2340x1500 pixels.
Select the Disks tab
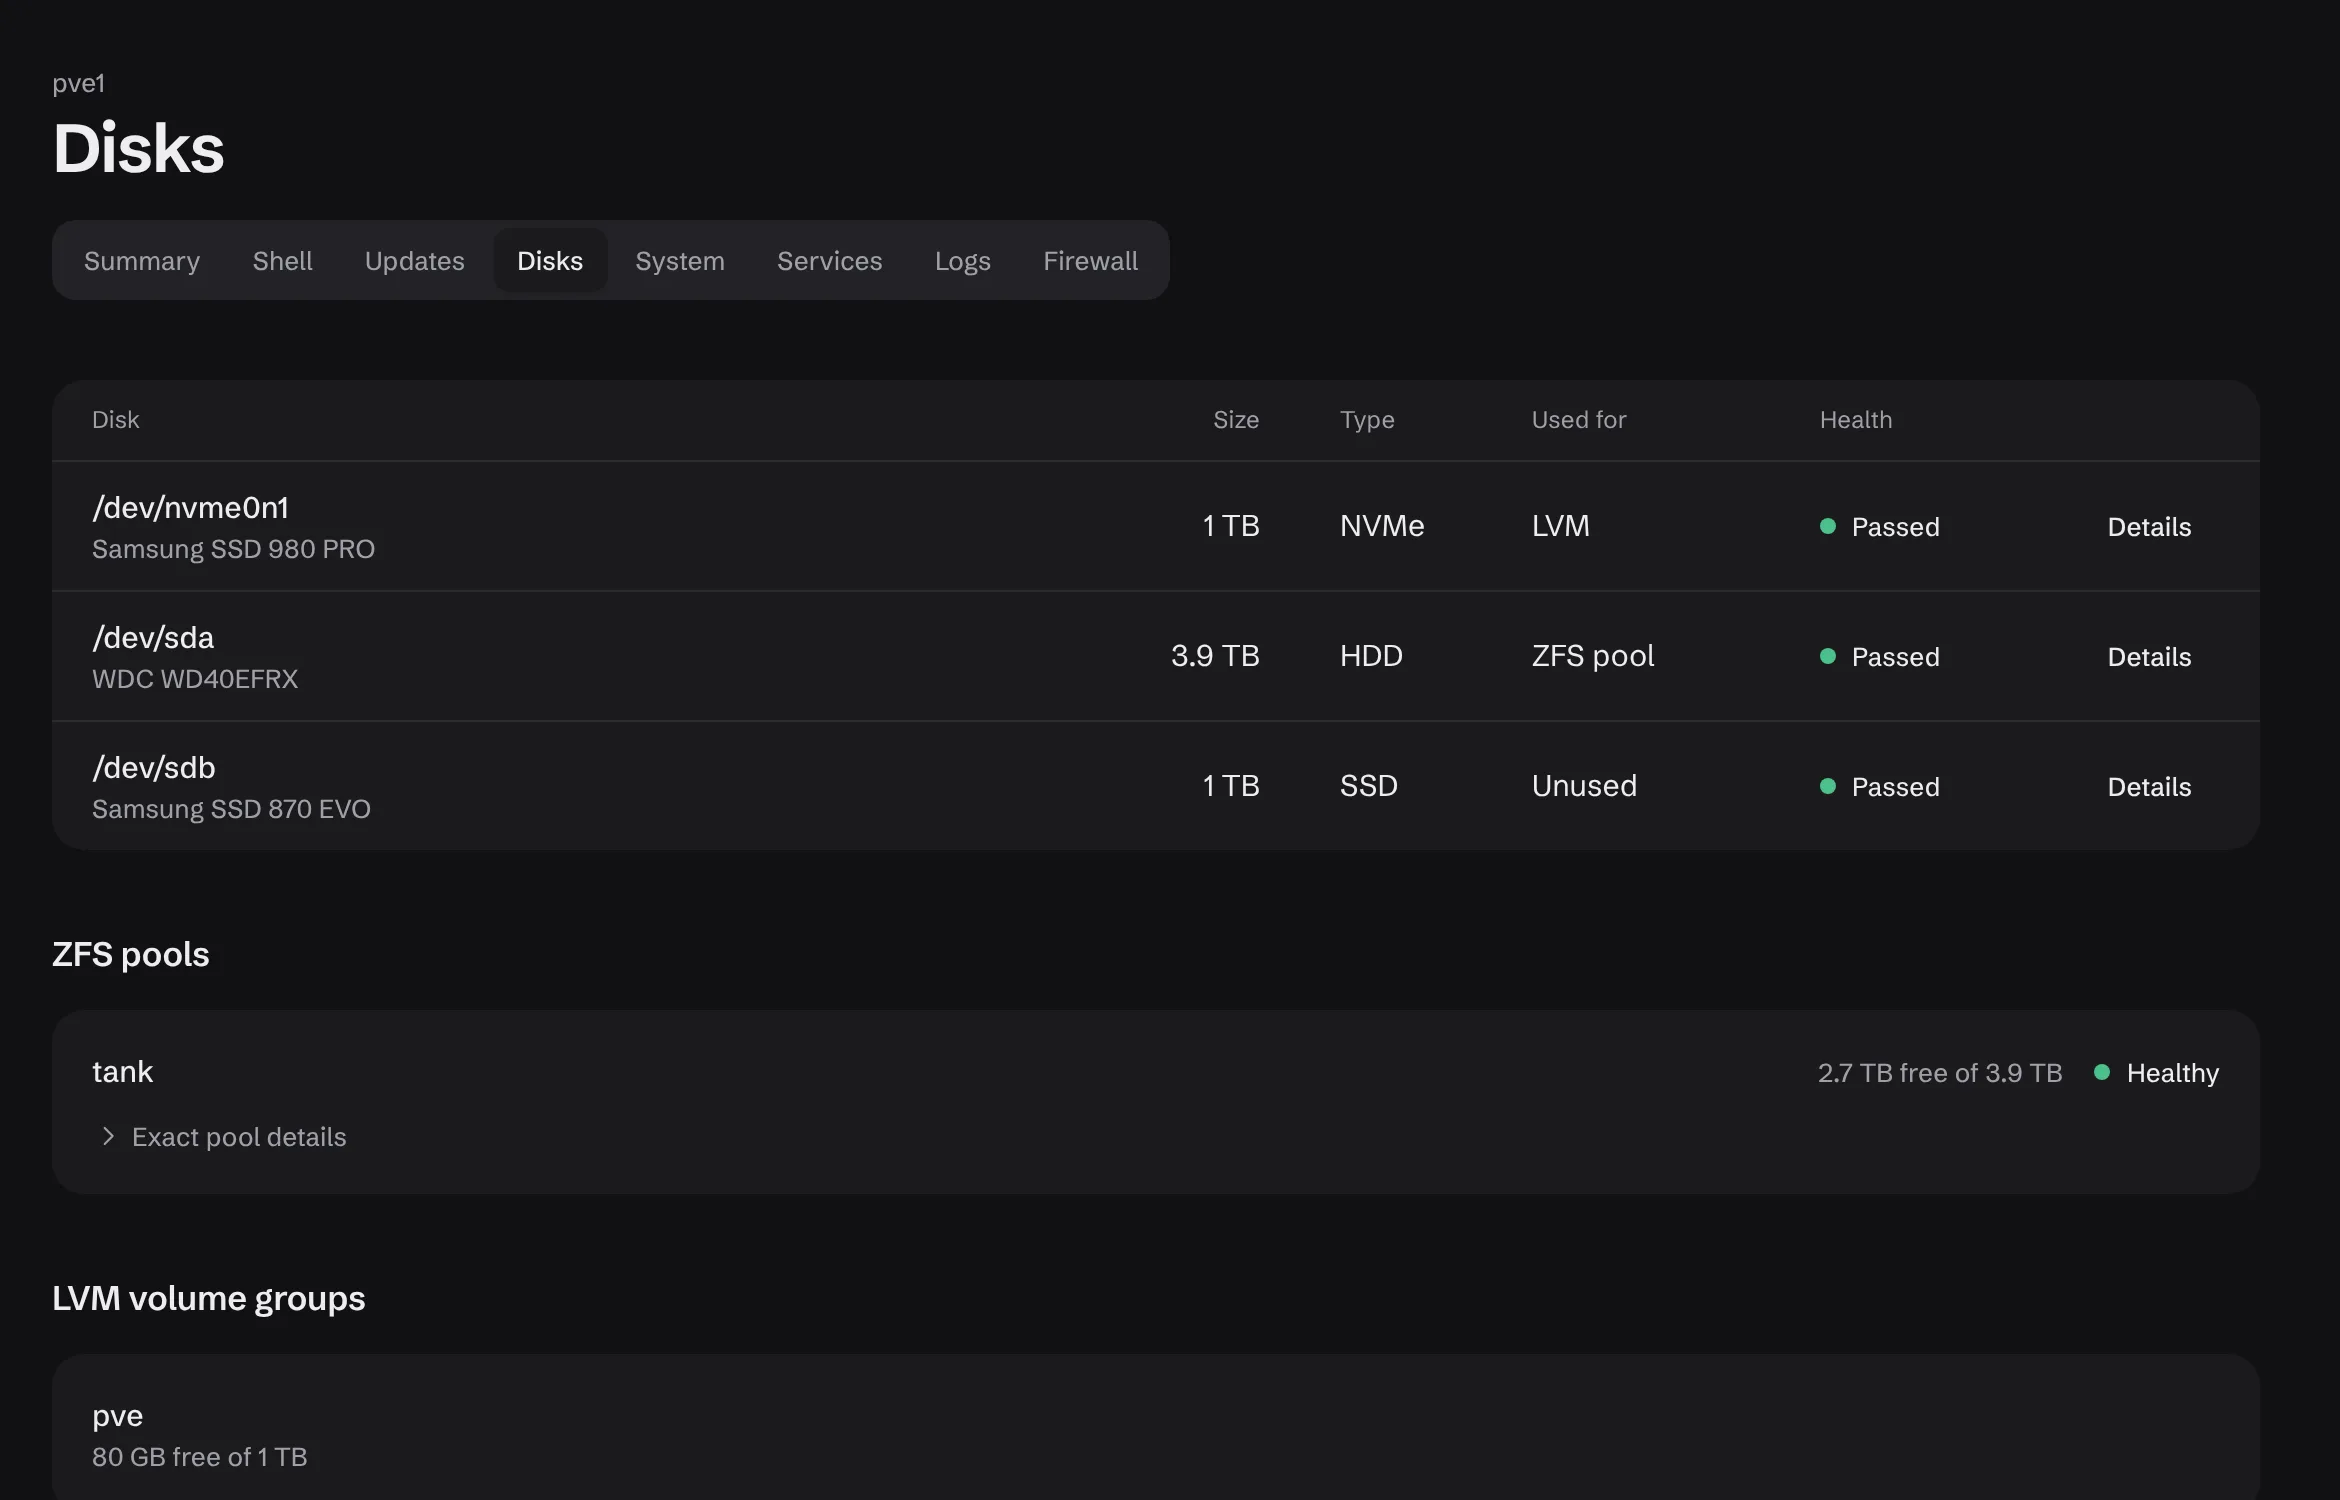click(550, 261)
